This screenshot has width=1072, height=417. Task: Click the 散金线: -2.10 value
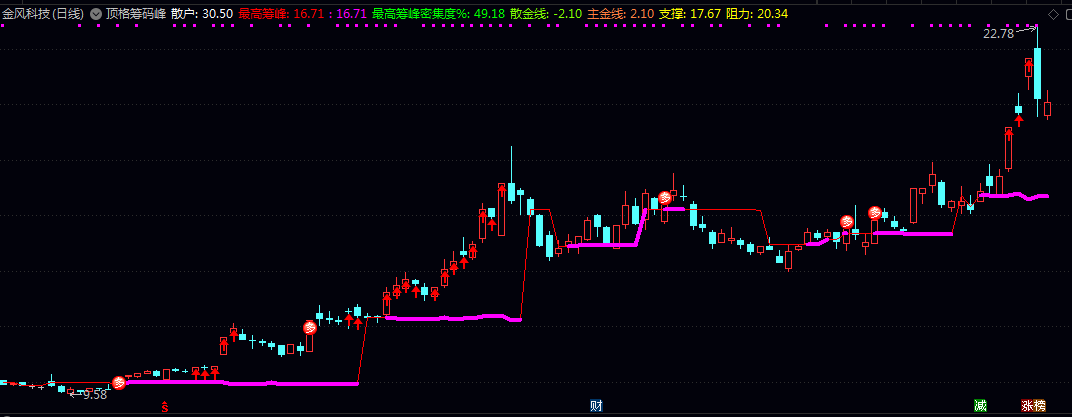click(x=546, y=14)
